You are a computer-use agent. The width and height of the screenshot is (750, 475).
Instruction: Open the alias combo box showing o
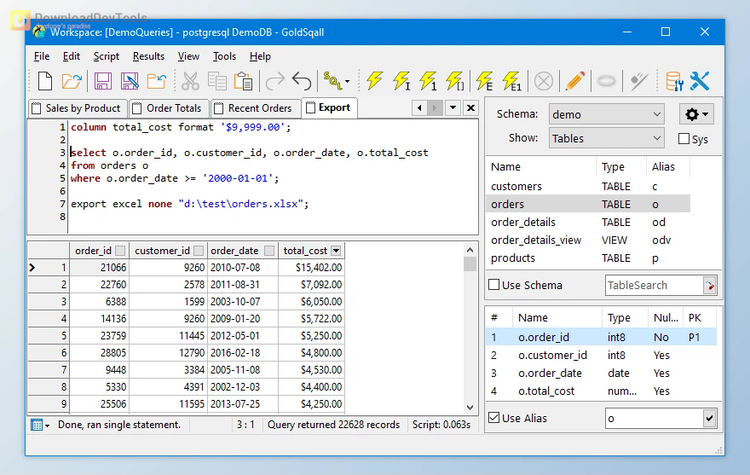coord(661,419)
